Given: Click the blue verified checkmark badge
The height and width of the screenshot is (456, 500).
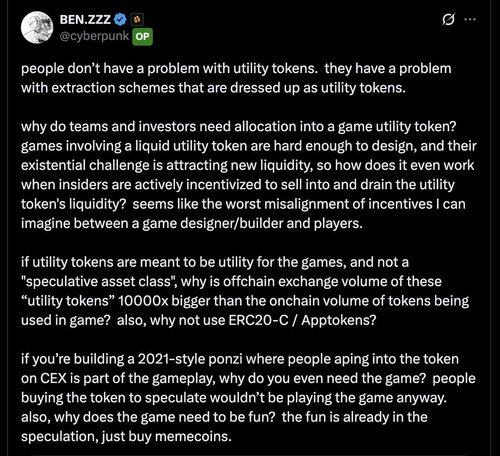Looking at the screenshot, I should tap(120, 20).
